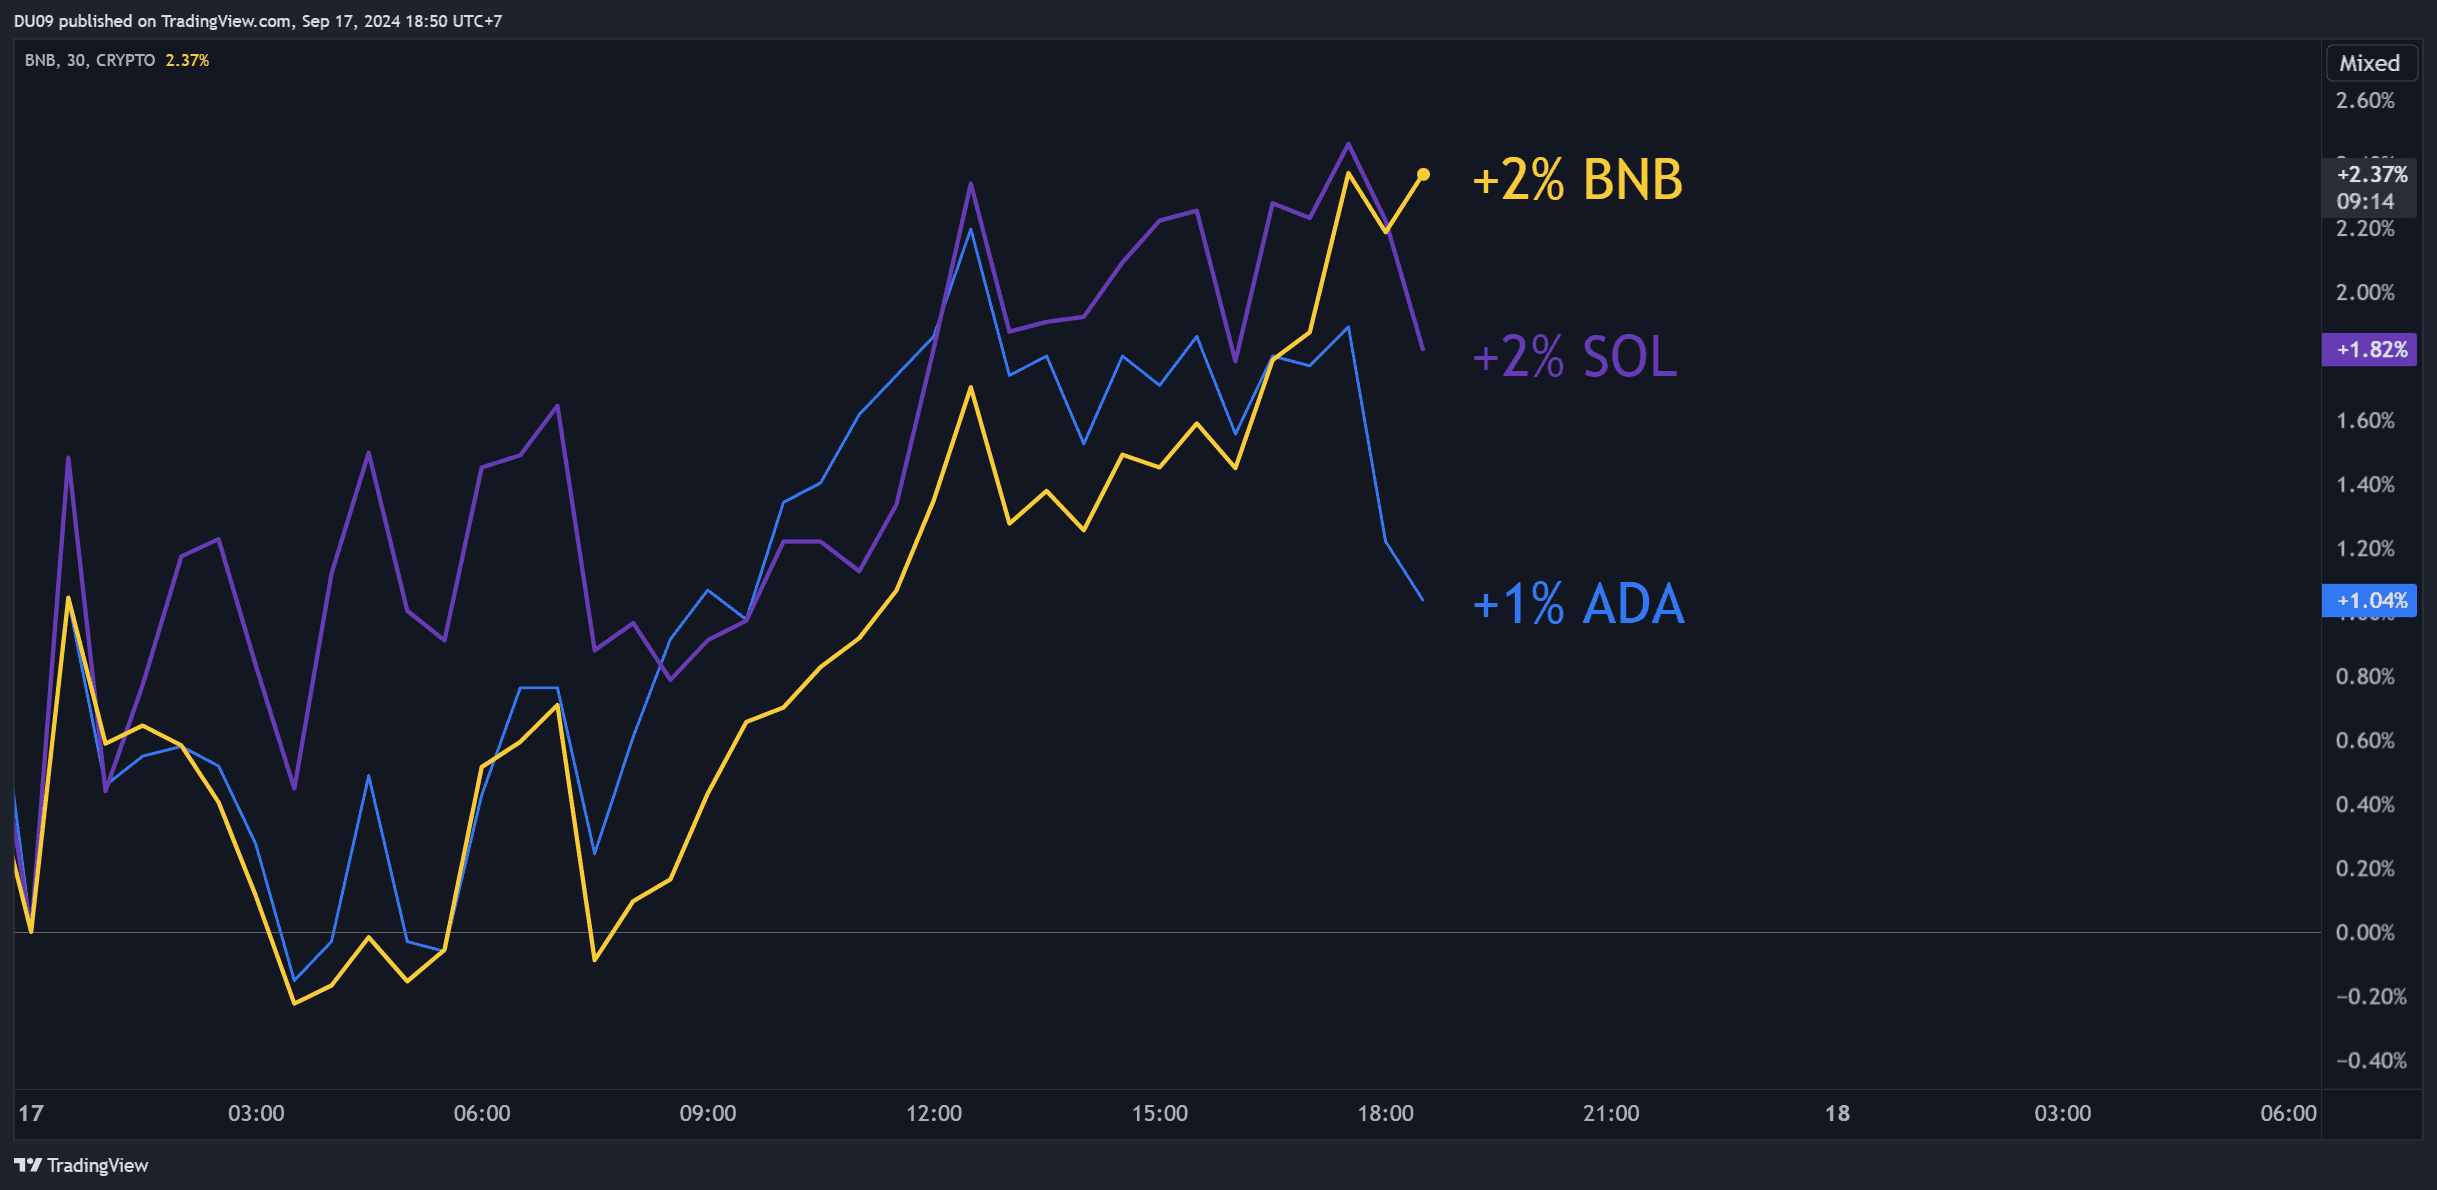Click the TradingView logo at bottom left
Image resolution: width=2437 pixels, height=1190 pixels.
tap(81, 1165)
